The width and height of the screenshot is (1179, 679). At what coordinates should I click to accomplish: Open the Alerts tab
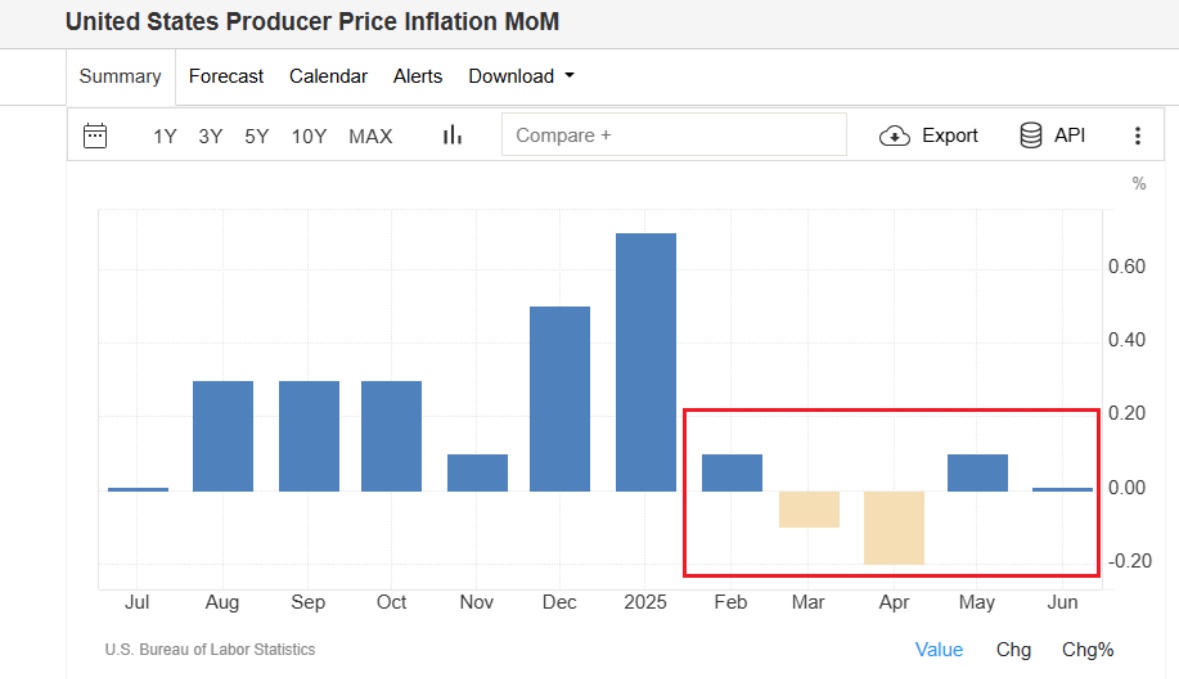pyautogui.click(x=417, y=76)
